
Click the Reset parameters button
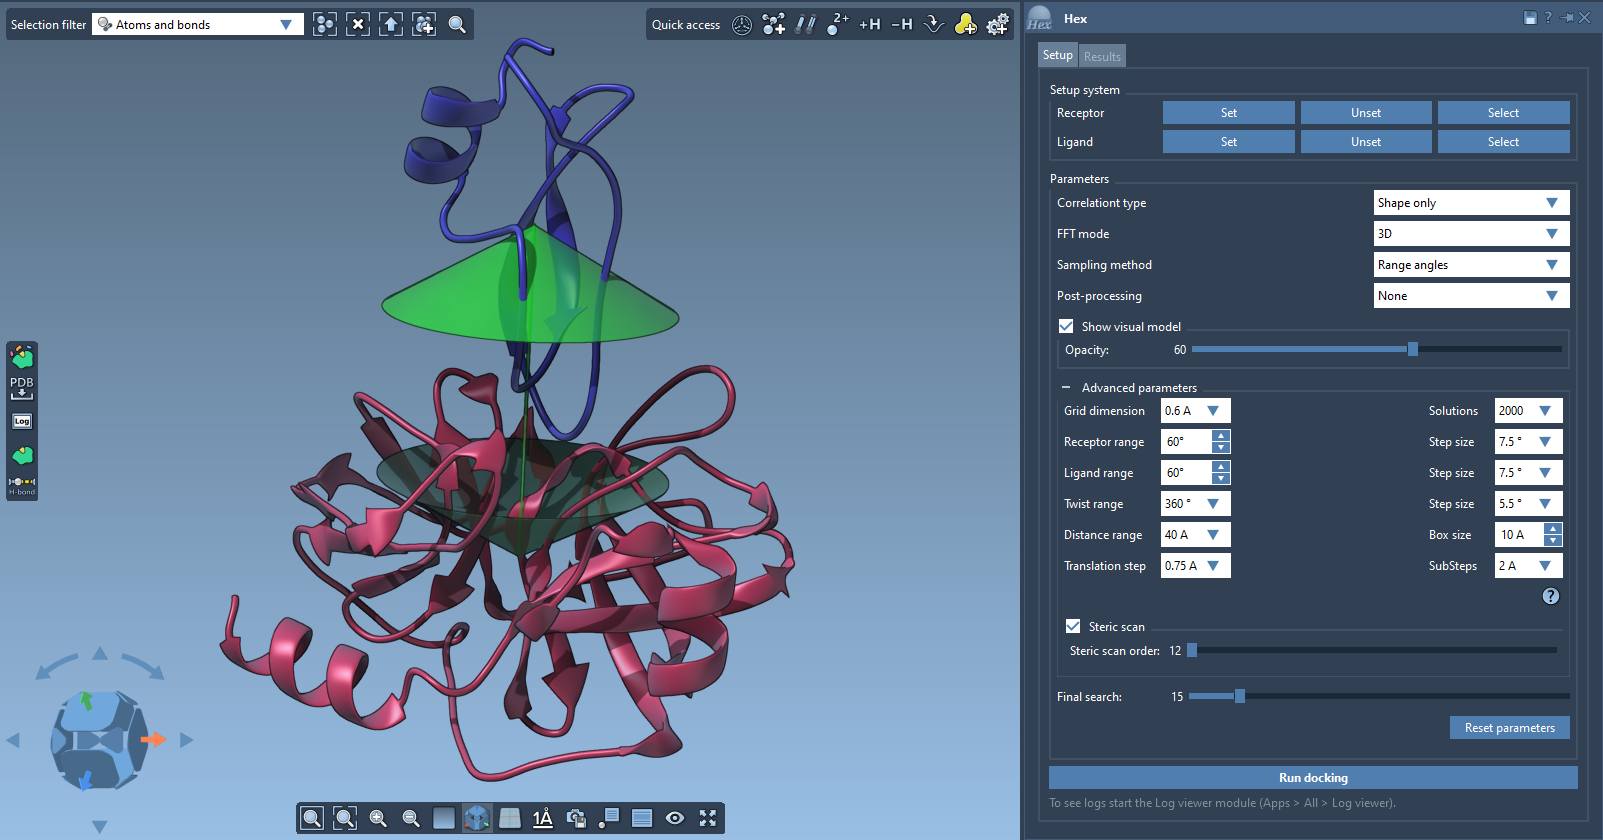pyautogui.click(x=1509, y=728)
